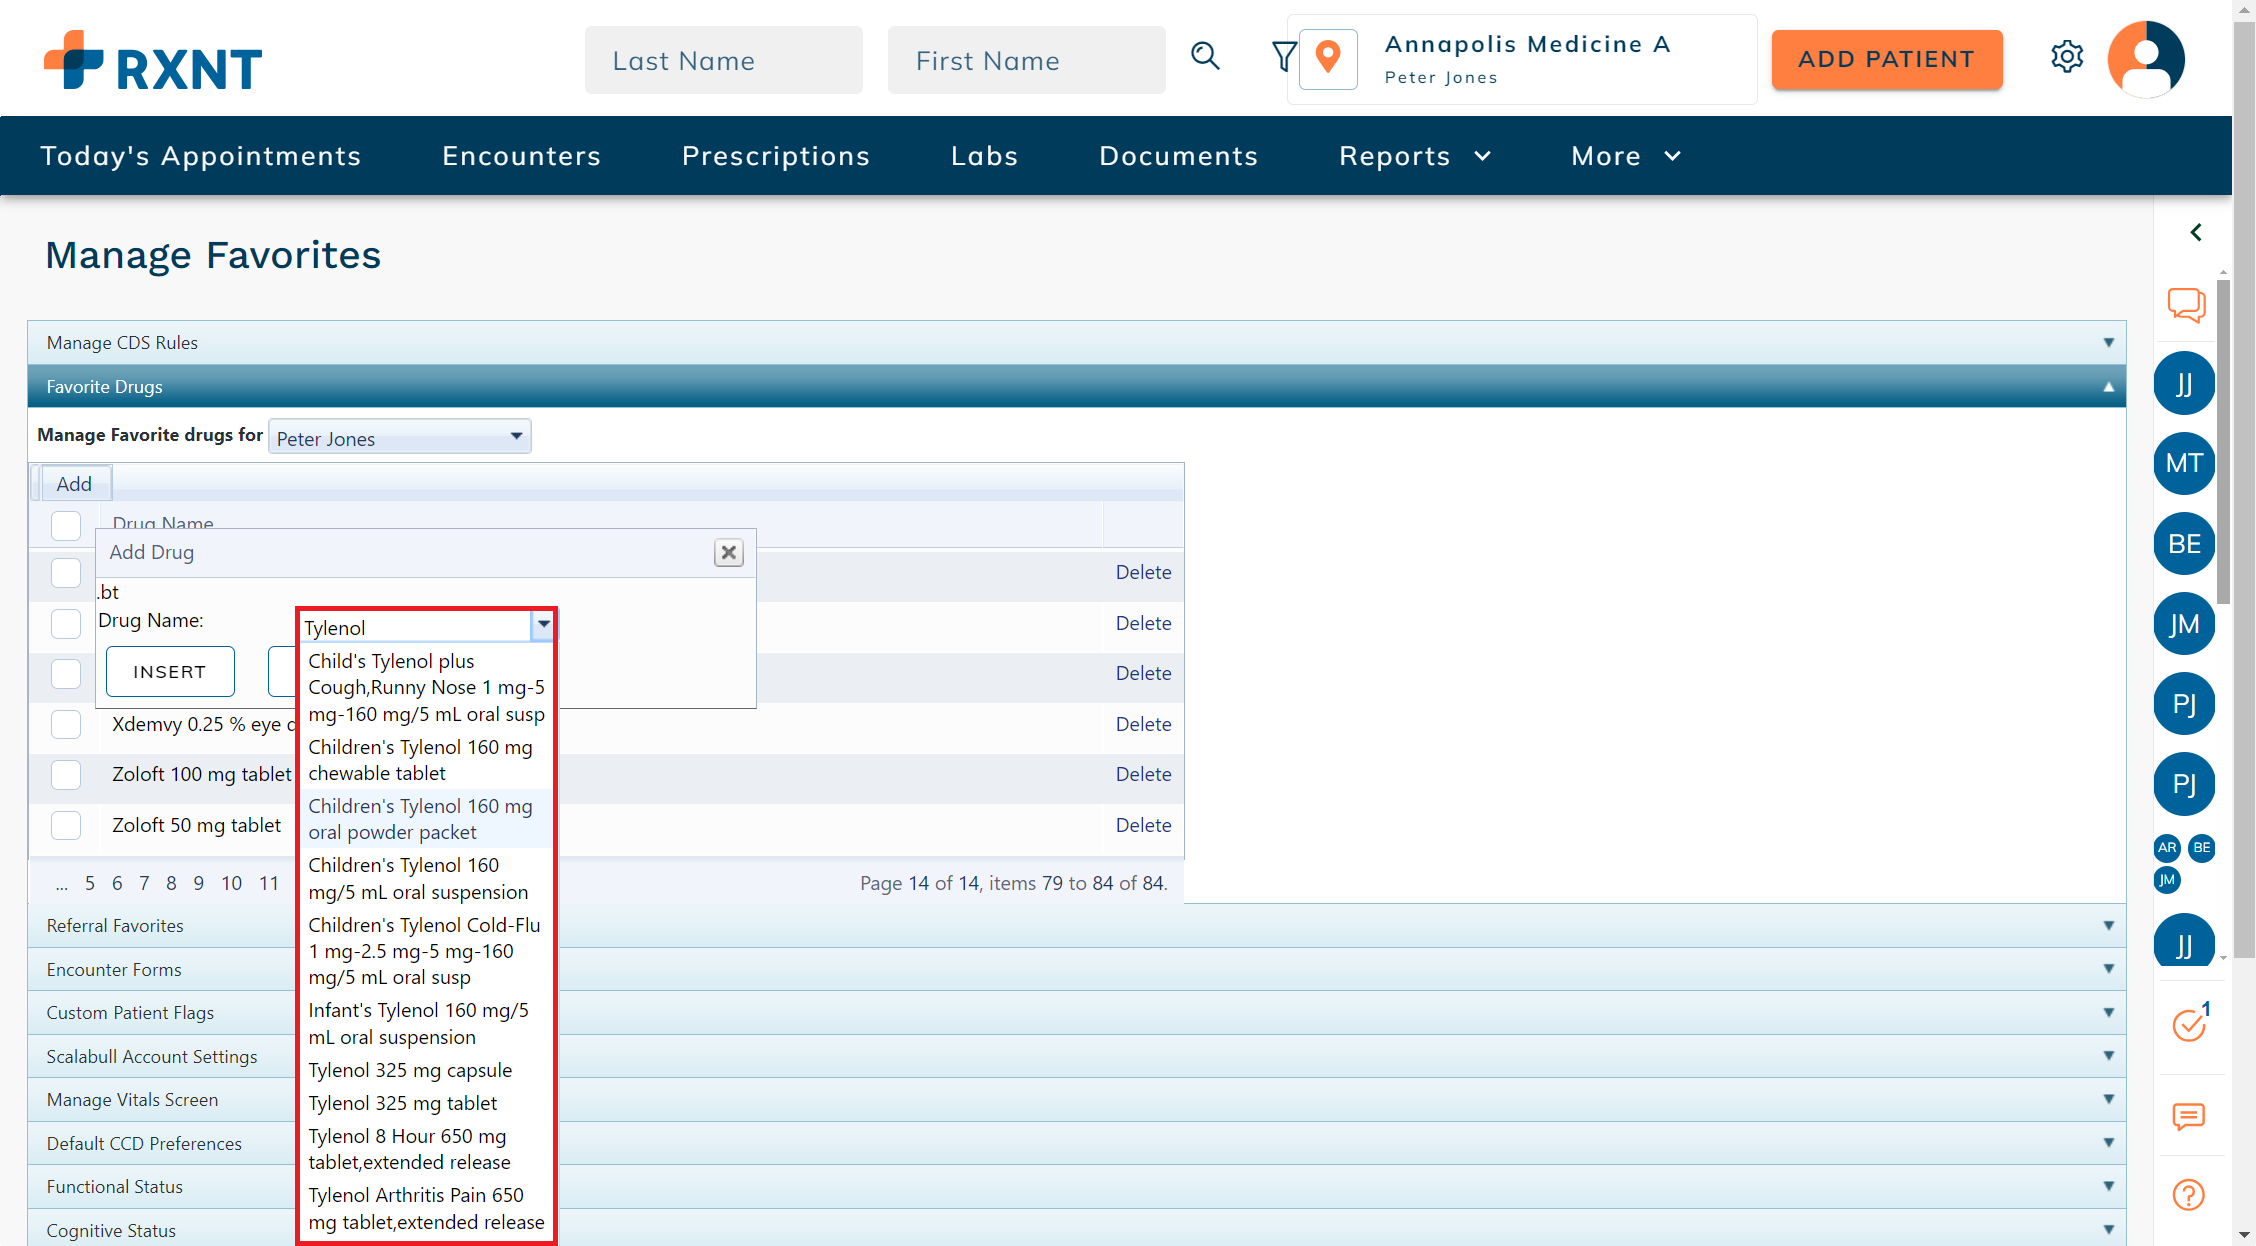Click the RXNT logo
This screenshot has height=1246, width=2256.
tap(153, 61)
